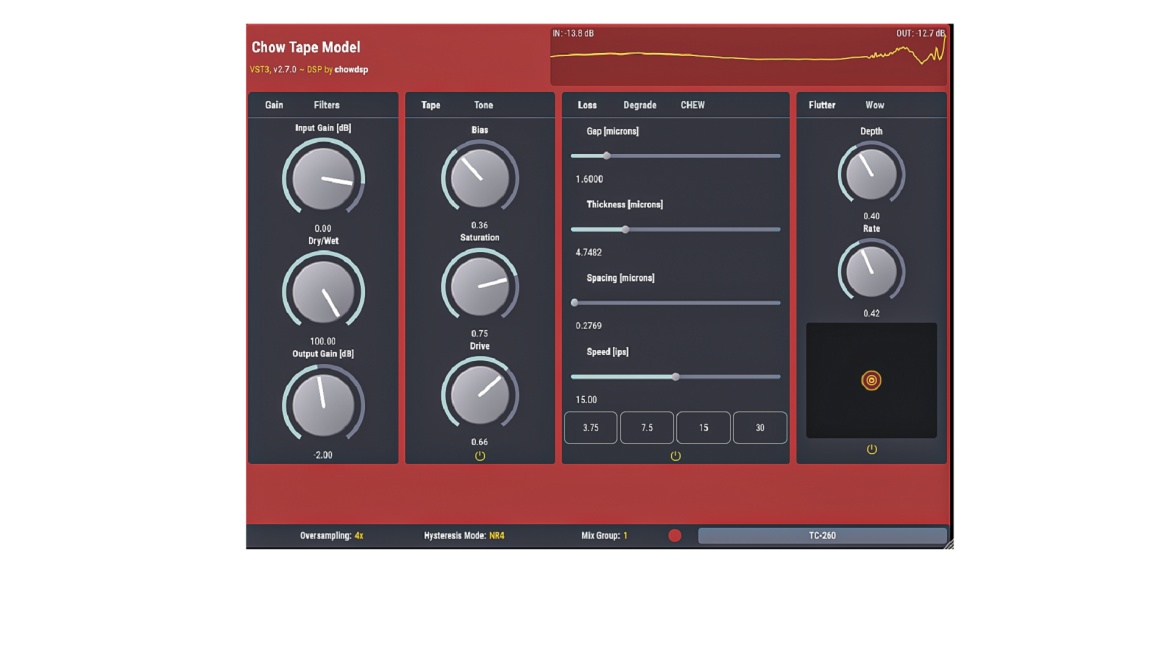1170x649 pixels.
Task: Click the Thickness value 4.7482
Action: tap(589, 252)
